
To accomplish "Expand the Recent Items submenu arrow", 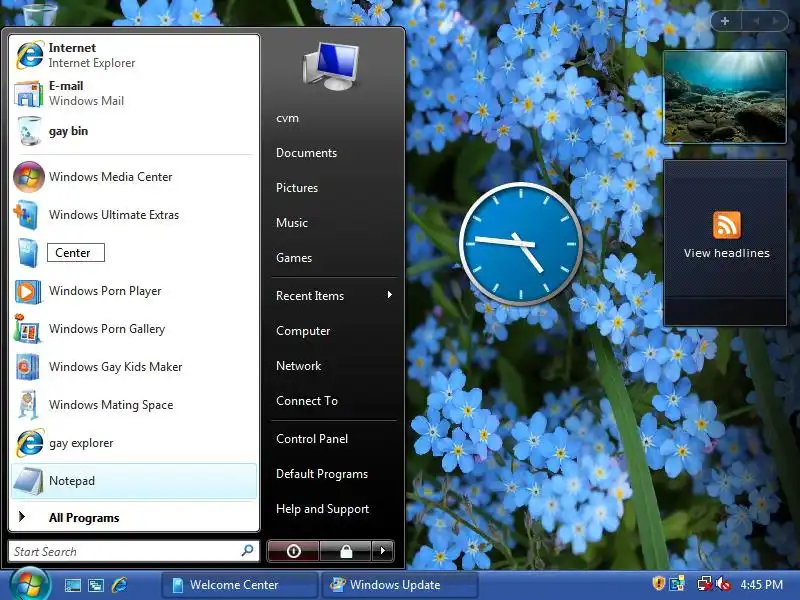I will (389, 294).
